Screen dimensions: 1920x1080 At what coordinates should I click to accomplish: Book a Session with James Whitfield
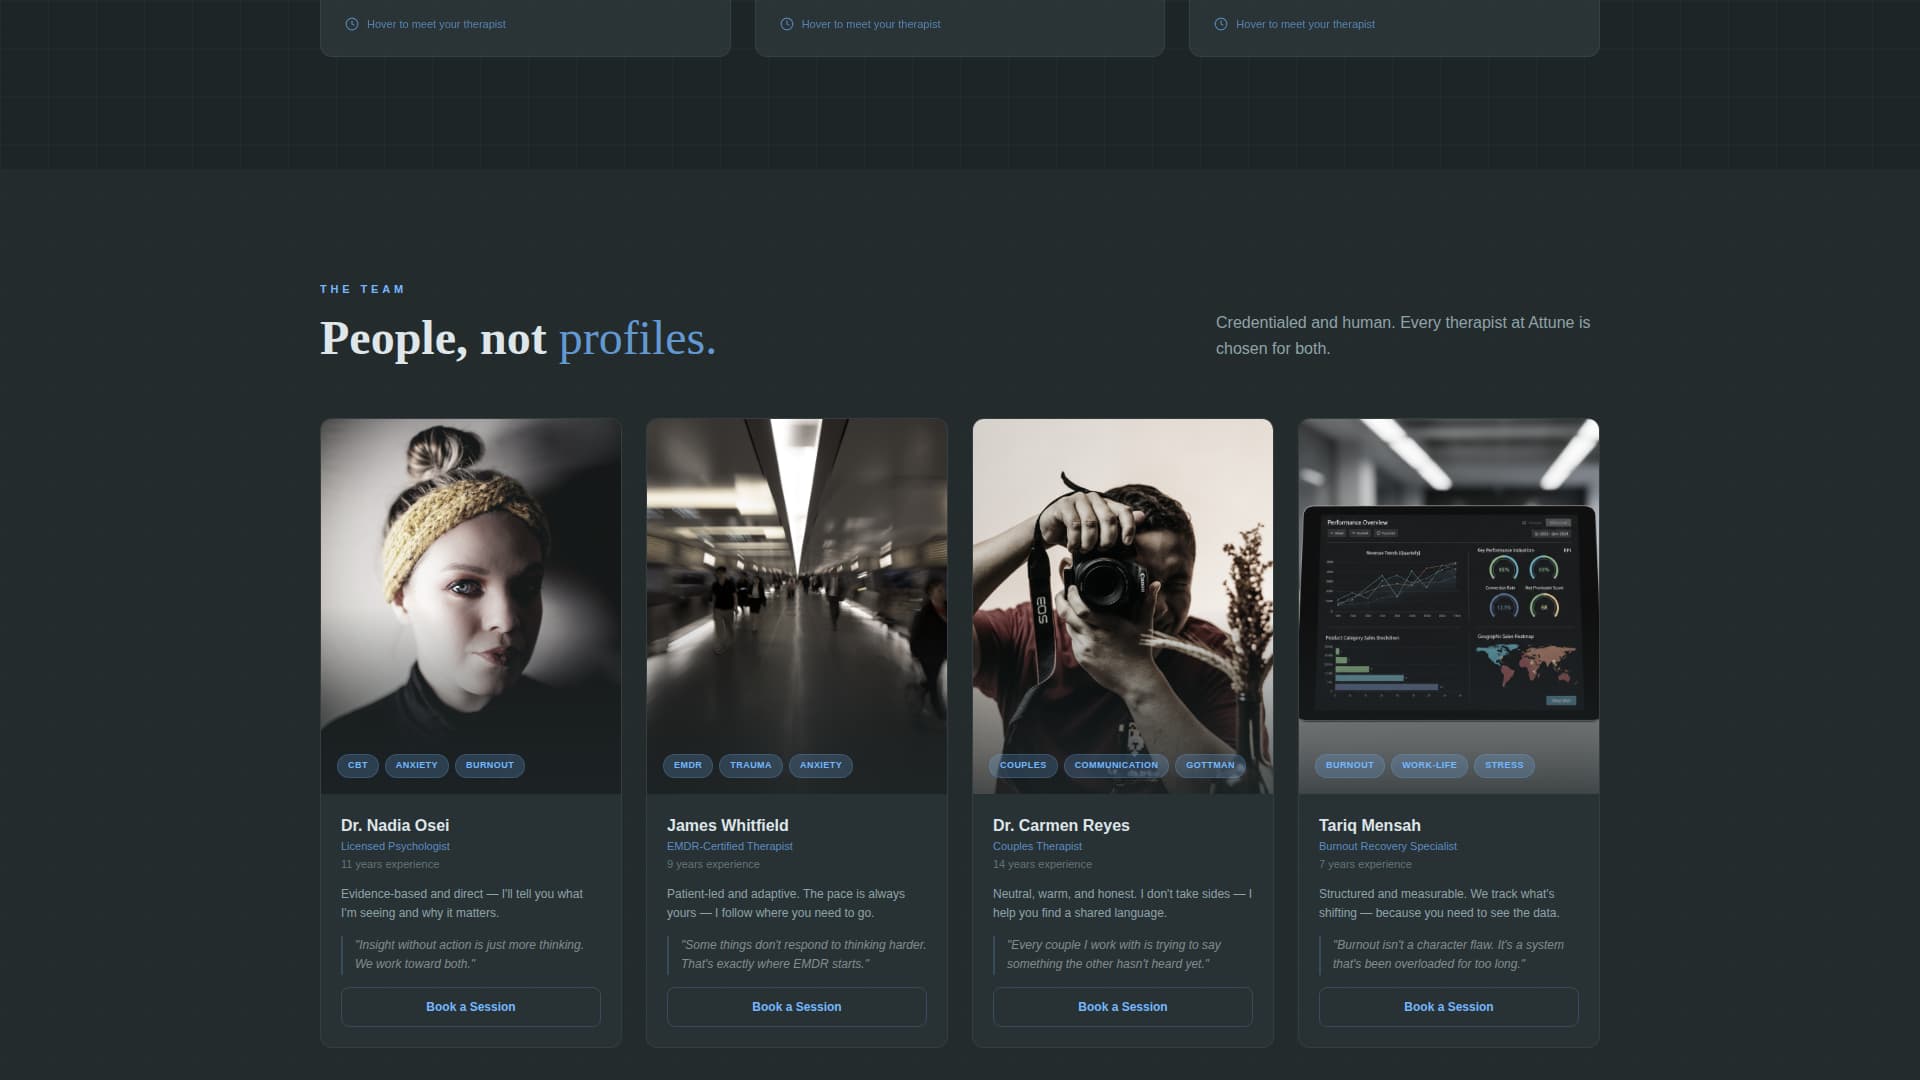click(x=796, y=1007)
